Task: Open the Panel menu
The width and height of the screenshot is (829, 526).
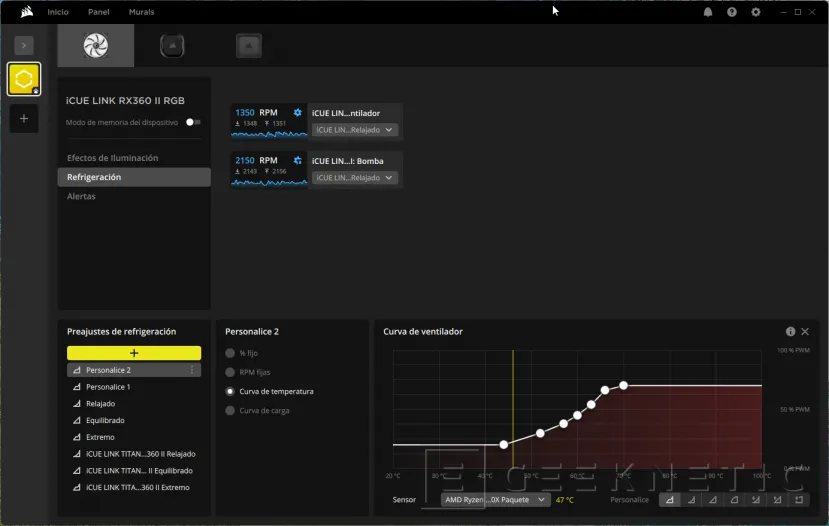Action: 99,12
